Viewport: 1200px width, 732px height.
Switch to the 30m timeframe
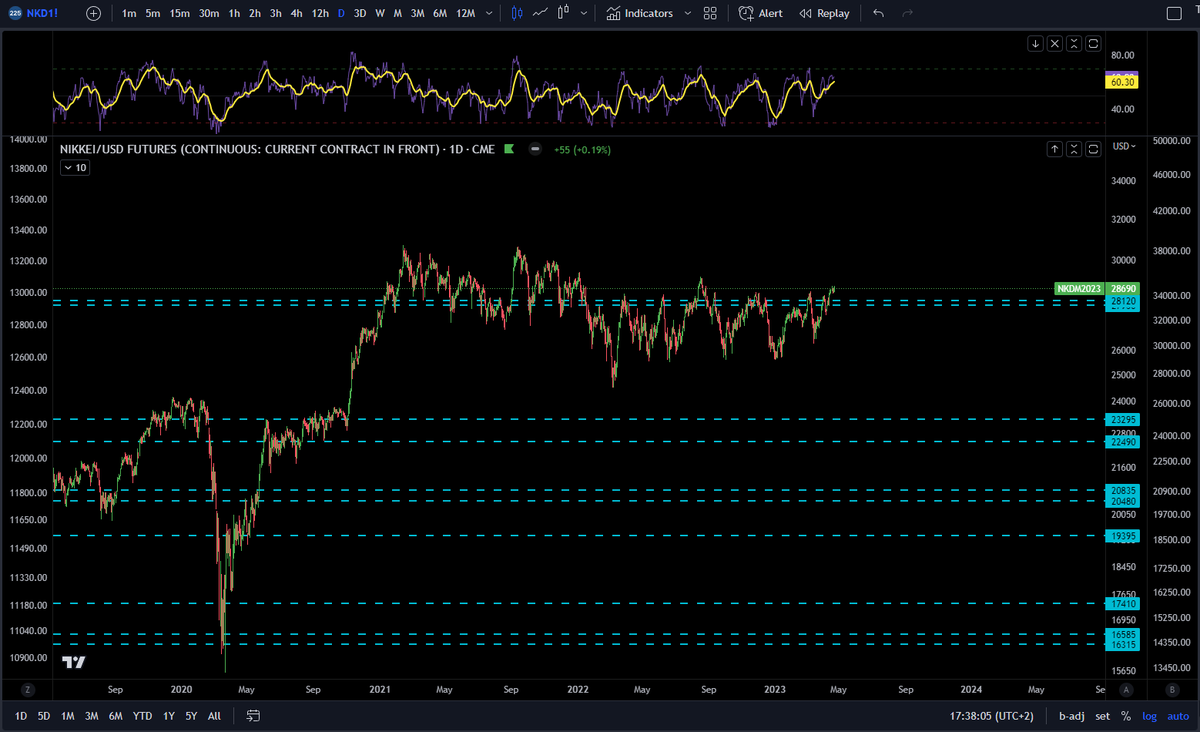208,13
